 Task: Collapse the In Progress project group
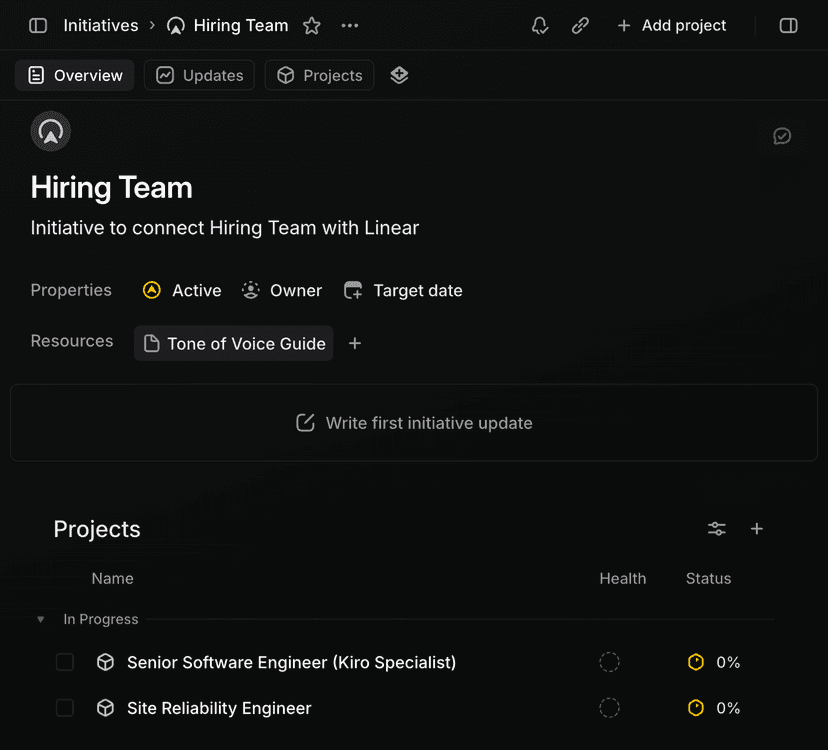[x=41, y=620]
